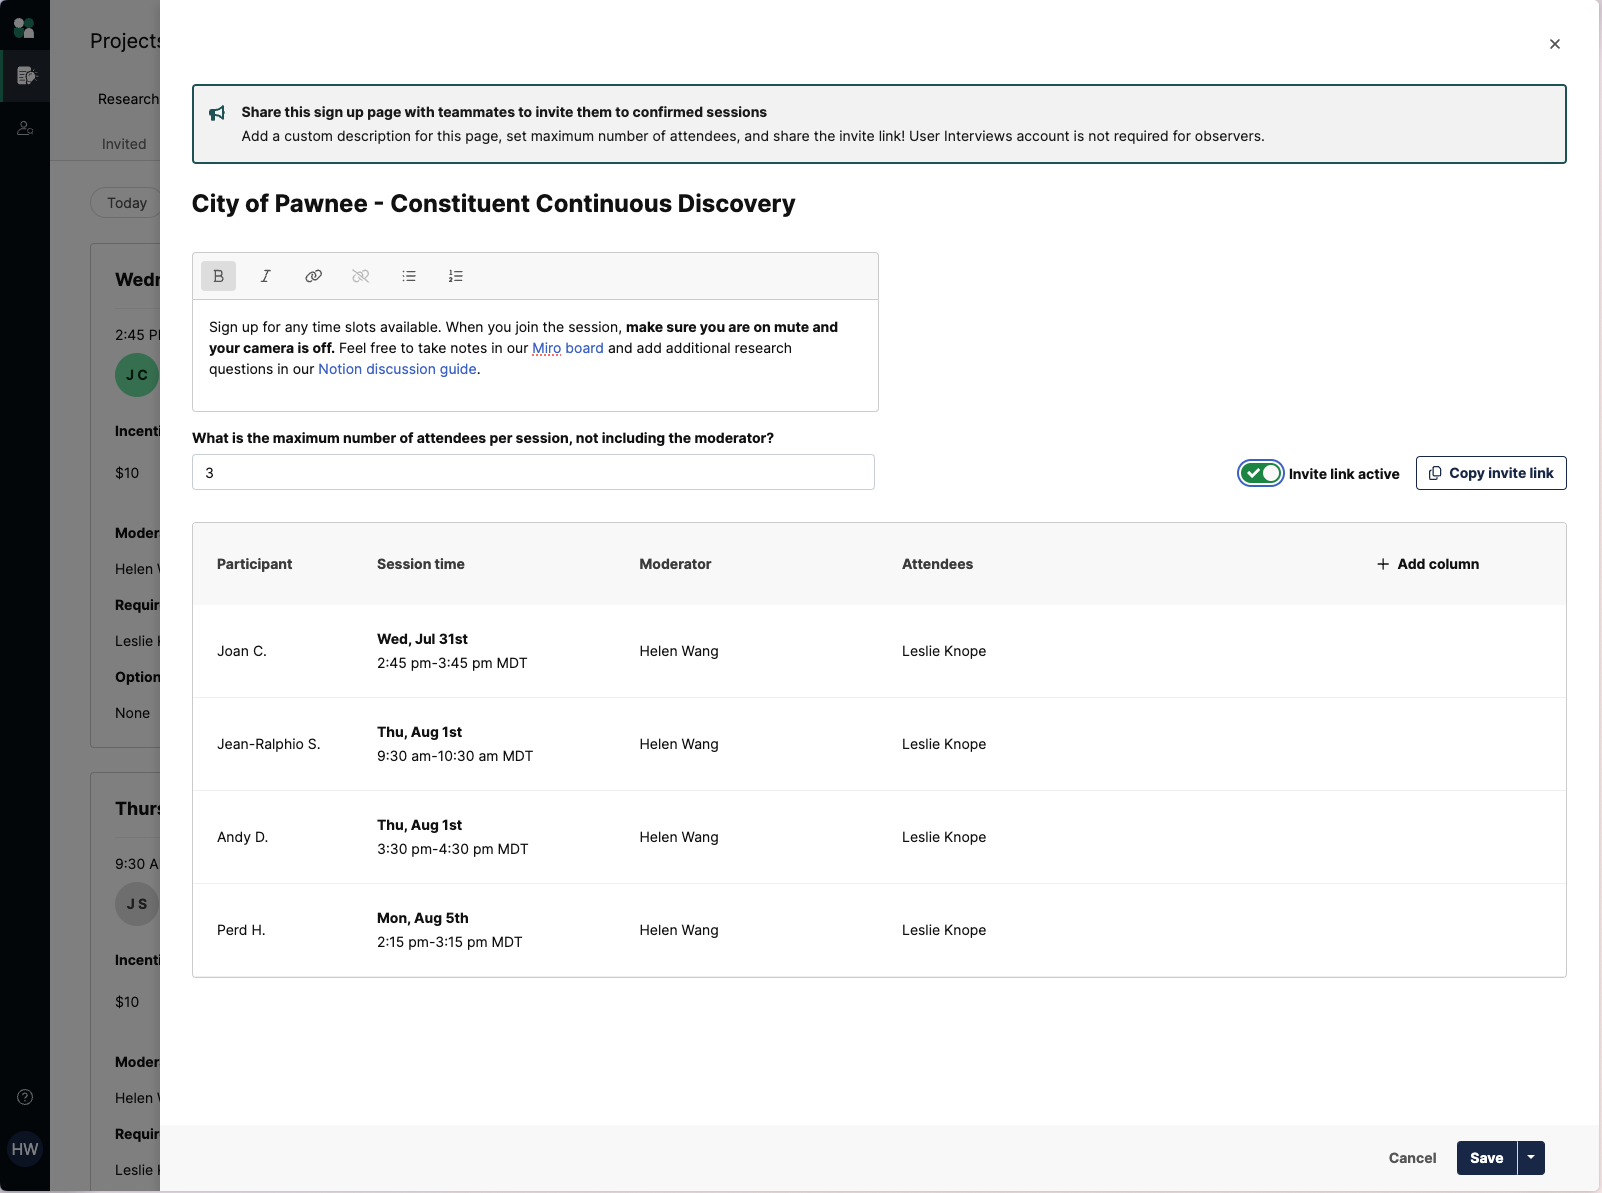Click the copy icon in Copy invite link
The image size is (1602, 1193).
tap(1435, 473)
